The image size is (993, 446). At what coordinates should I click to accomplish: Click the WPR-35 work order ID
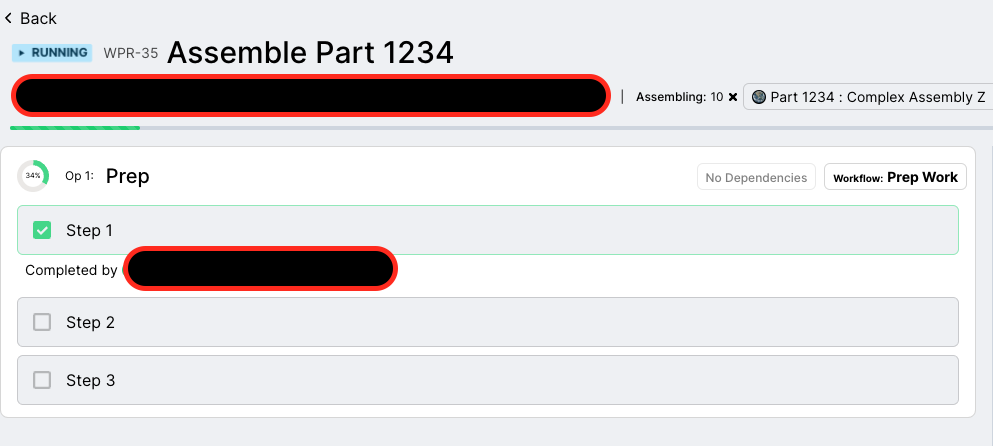point(131,53)
